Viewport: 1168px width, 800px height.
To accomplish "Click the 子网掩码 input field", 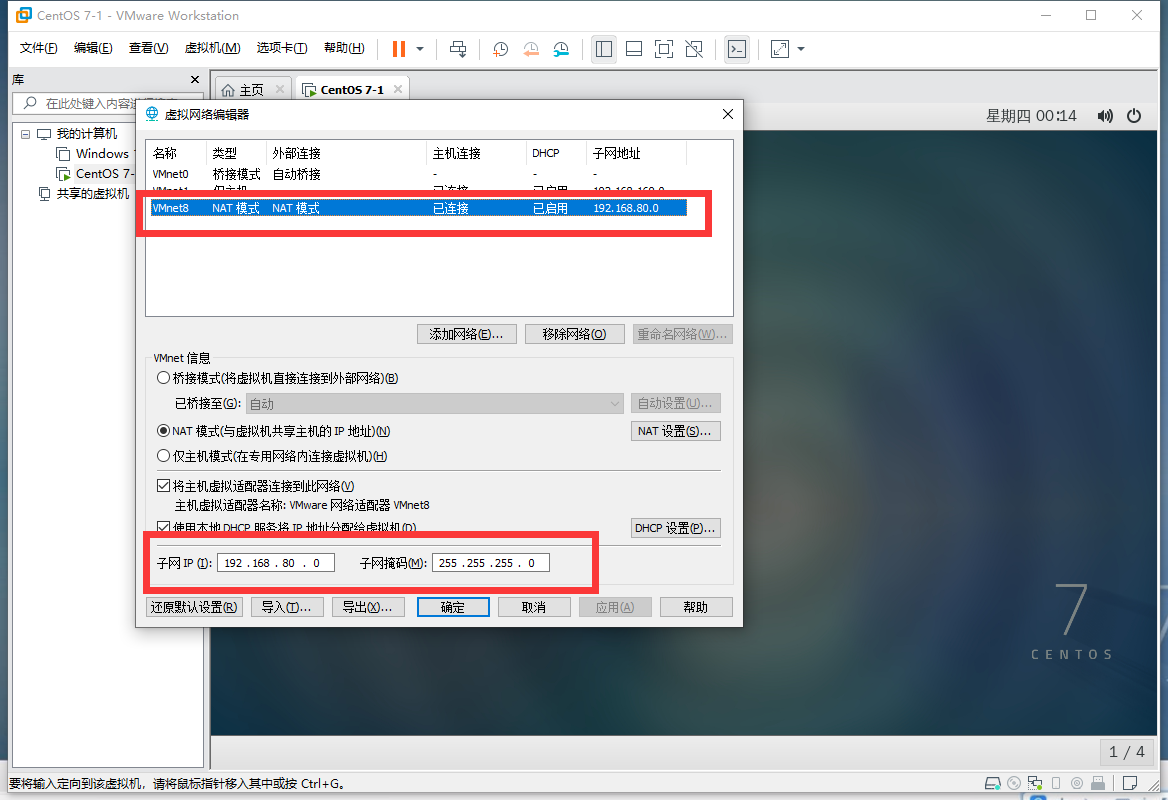I will tap(491, 563).
